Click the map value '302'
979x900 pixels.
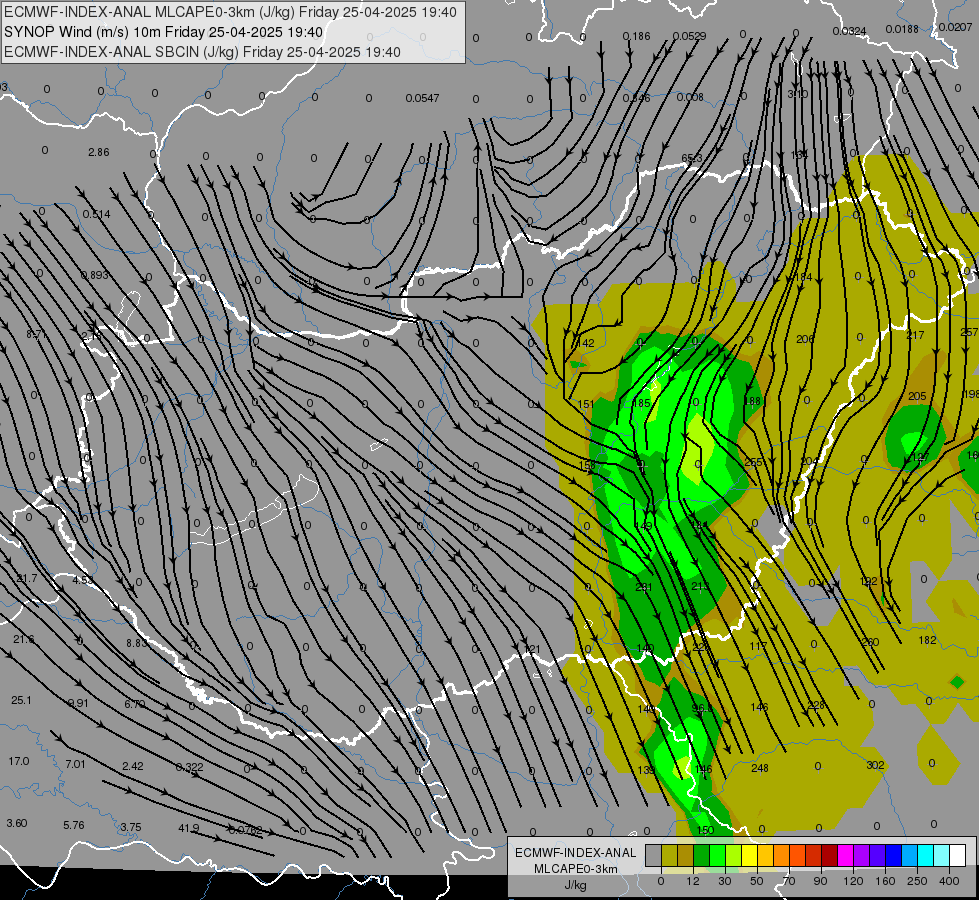[875, 765]
